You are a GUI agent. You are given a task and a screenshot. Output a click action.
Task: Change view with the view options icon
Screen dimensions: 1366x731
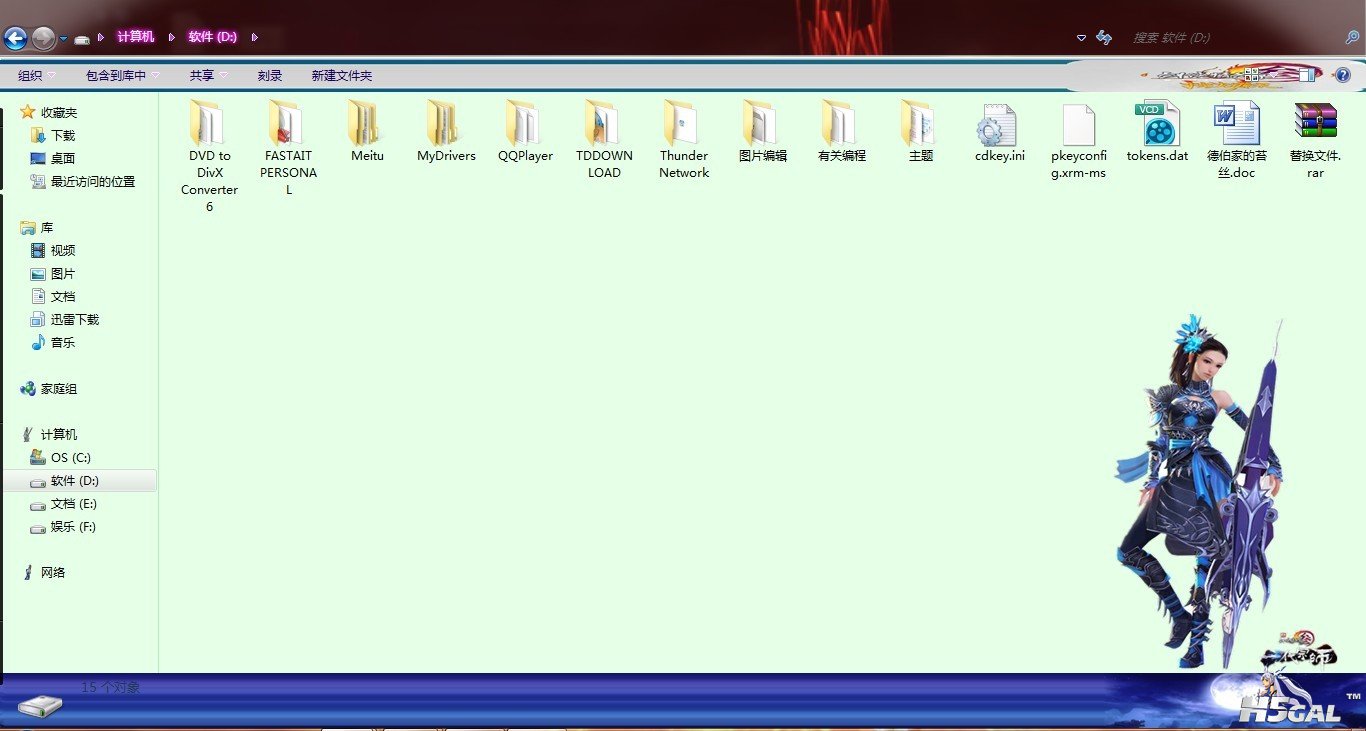(x=1252, y=74)
